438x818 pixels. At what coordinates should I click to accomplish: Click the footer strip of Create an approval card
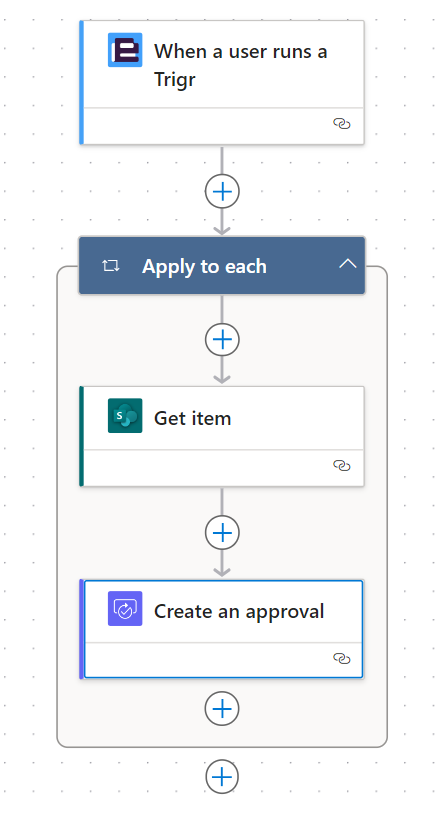pyautogui.click(x=224, y=659)
